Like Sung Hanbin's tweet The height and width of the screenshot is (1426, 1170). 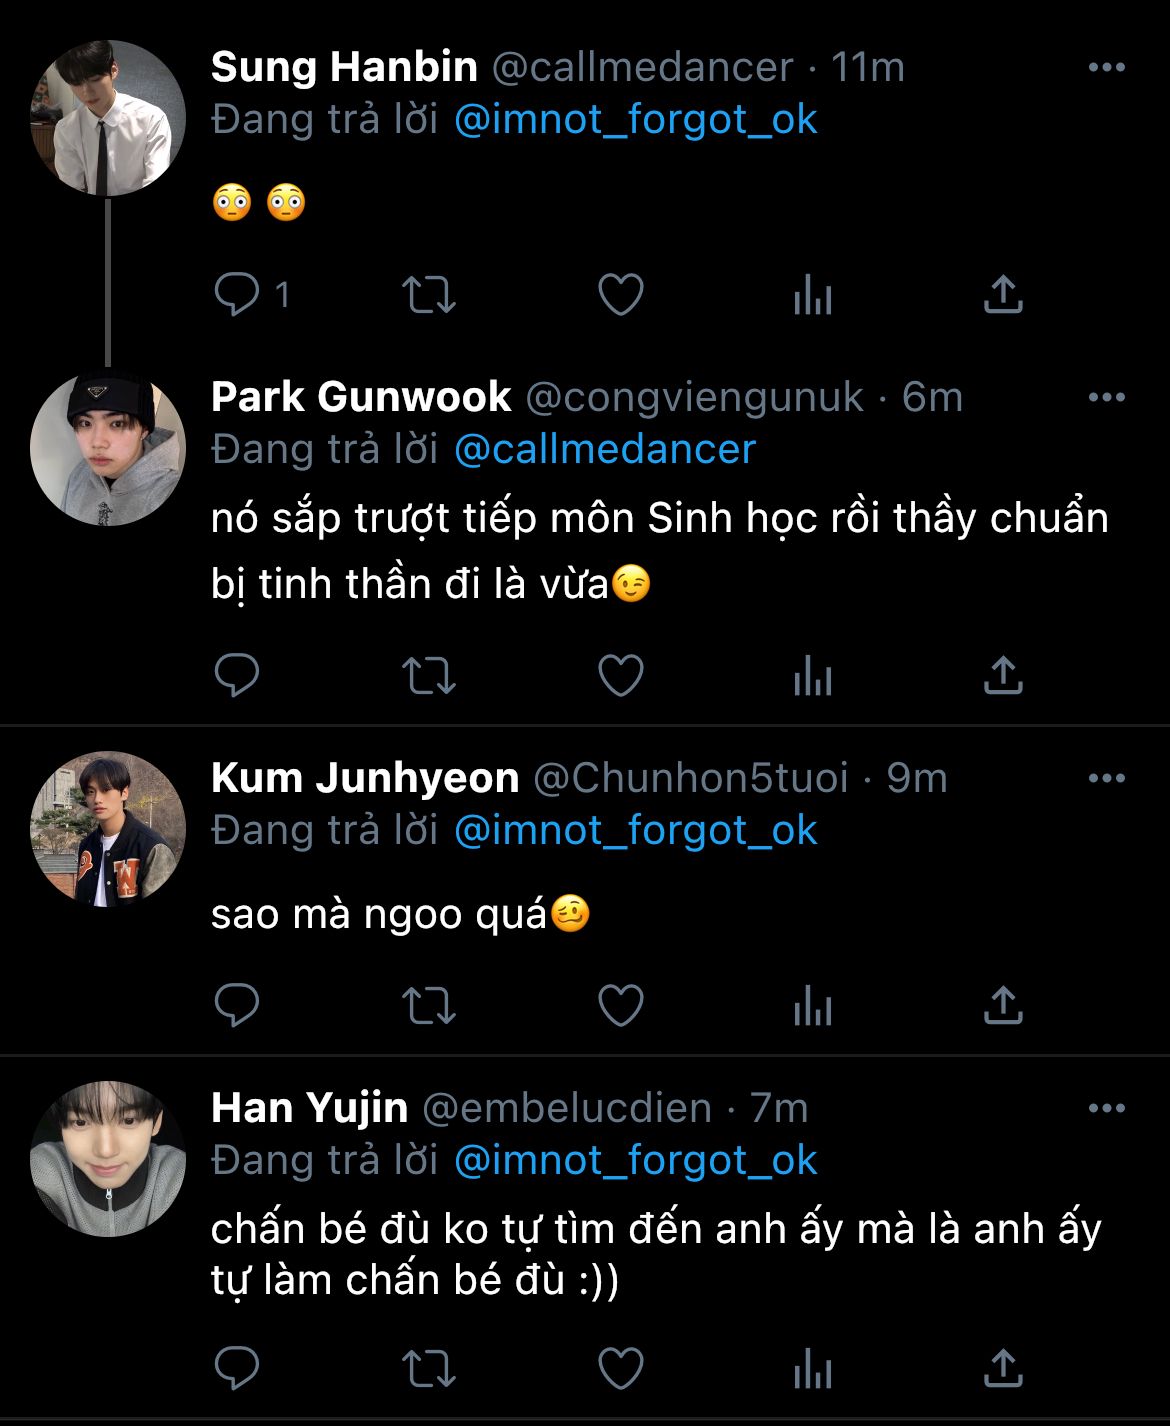point(620,295)
